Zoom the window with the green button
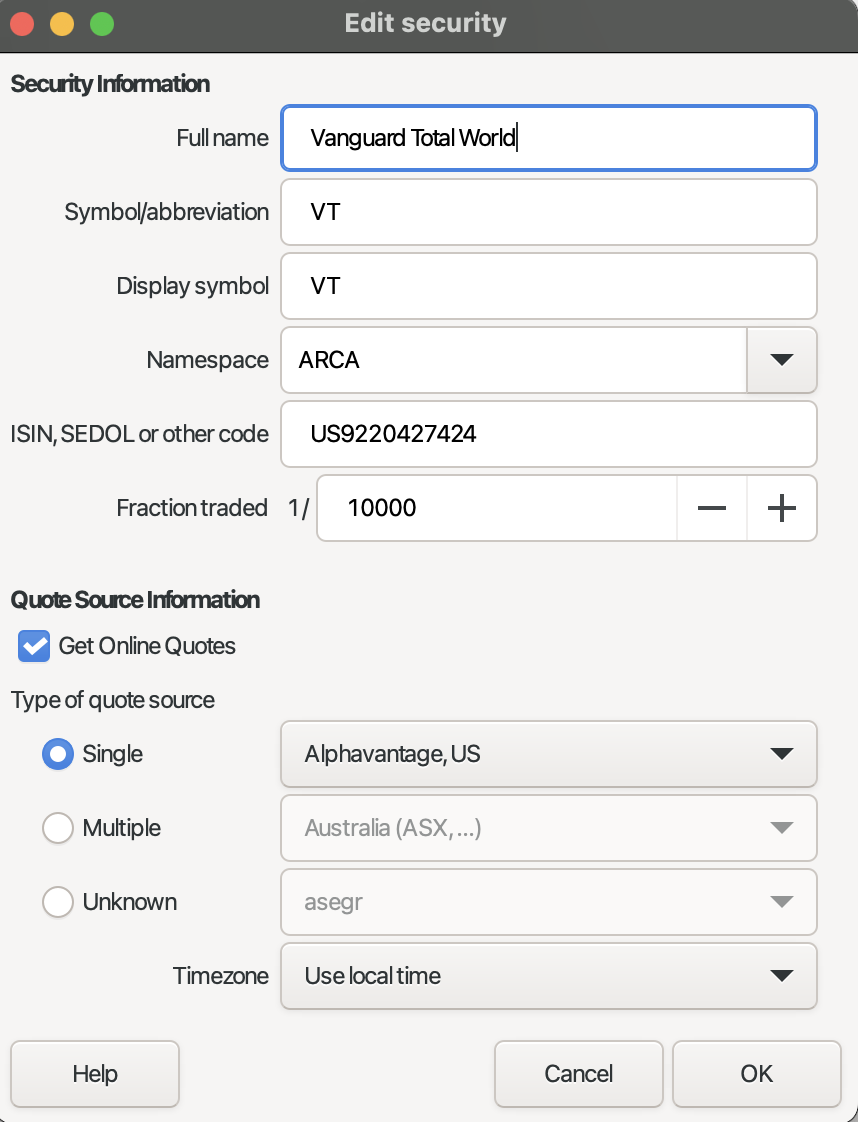The width and height of the screenshot is (858, 1122). click(102, 24)
